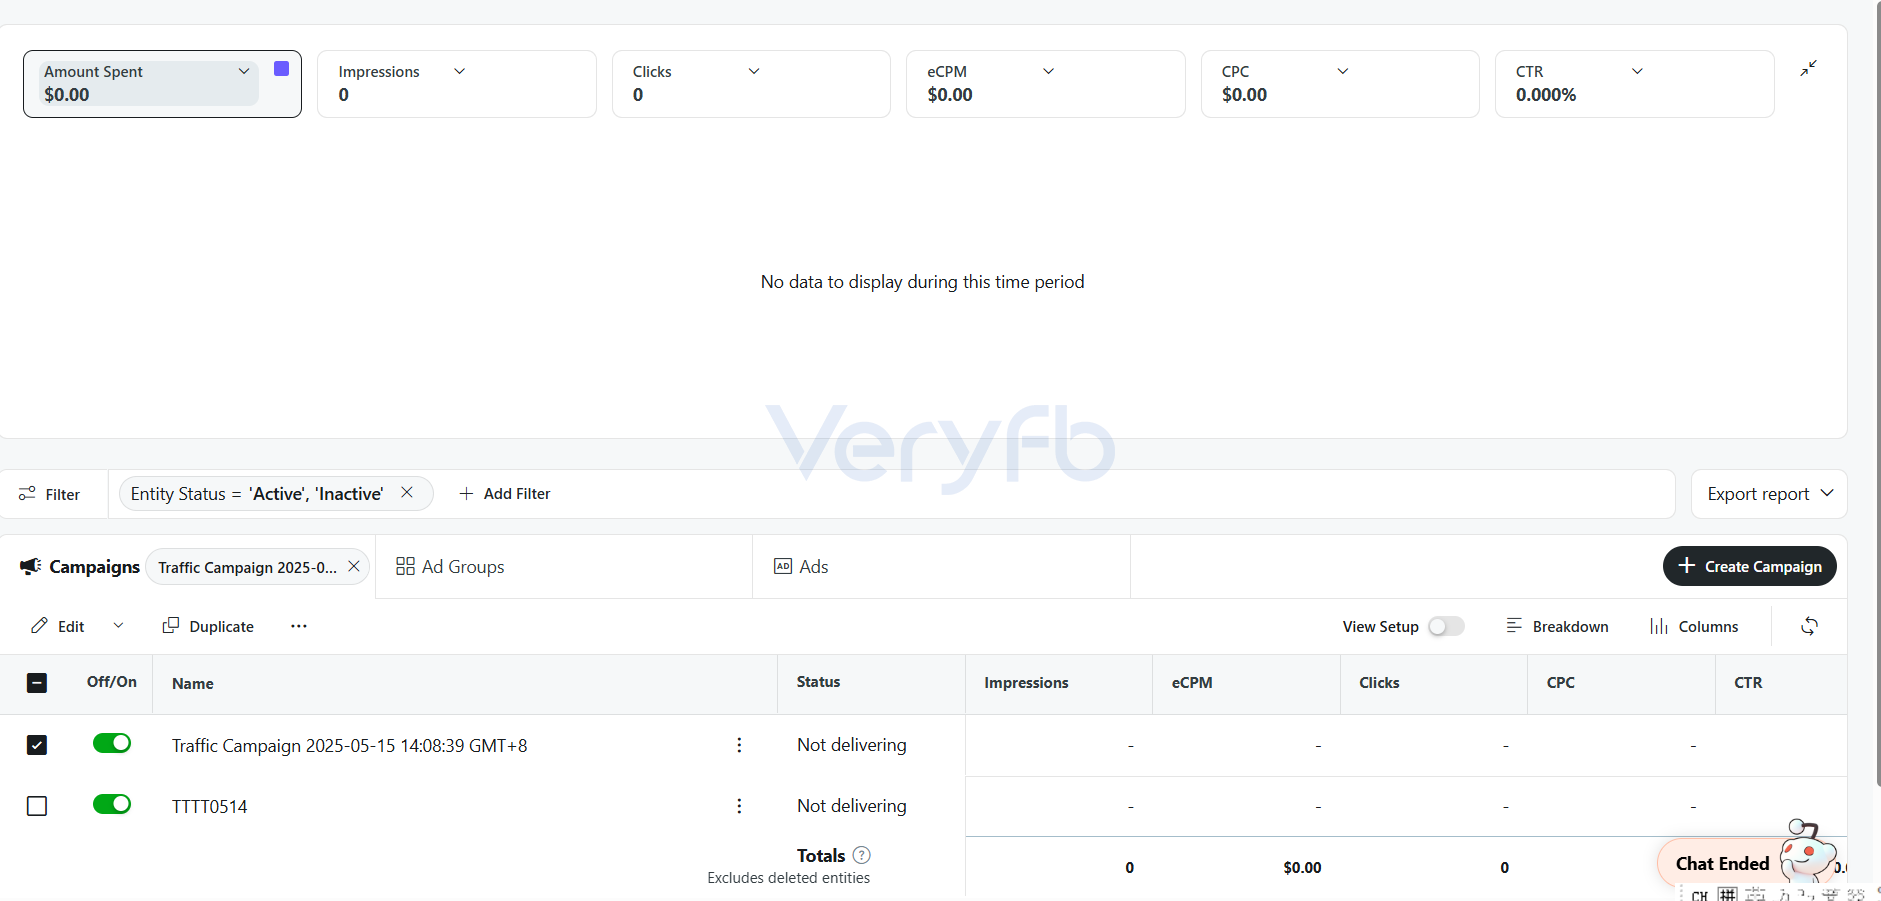This screenshot has width=1881, height=901.
Task: Switch to the Ads tab
Action: [x=801, y=567]
